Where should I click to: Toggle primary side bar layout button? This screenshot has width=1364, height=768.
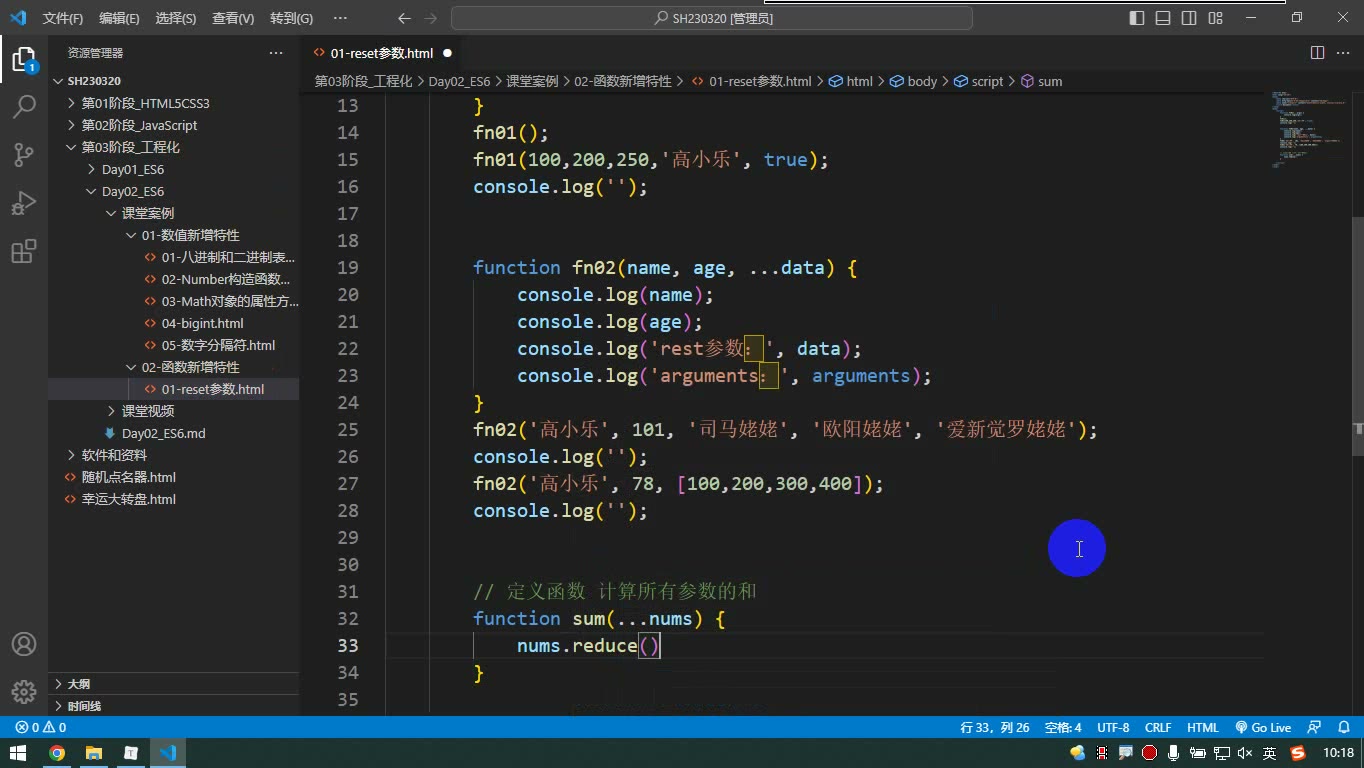point(1137,18)
